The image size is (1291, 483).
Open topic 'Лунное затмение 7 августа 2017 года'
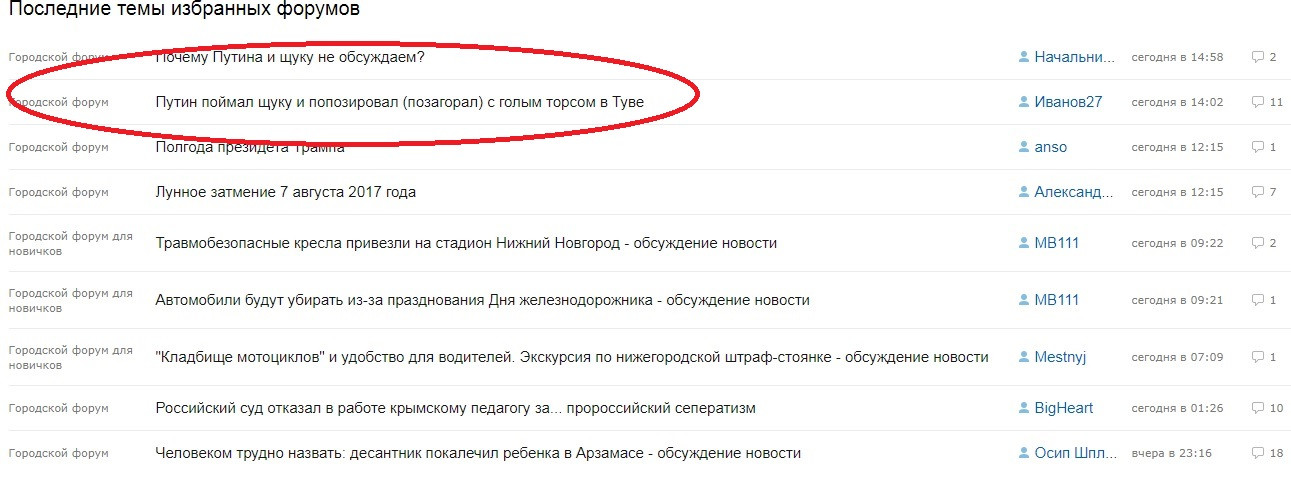click(x=286, y=192)
